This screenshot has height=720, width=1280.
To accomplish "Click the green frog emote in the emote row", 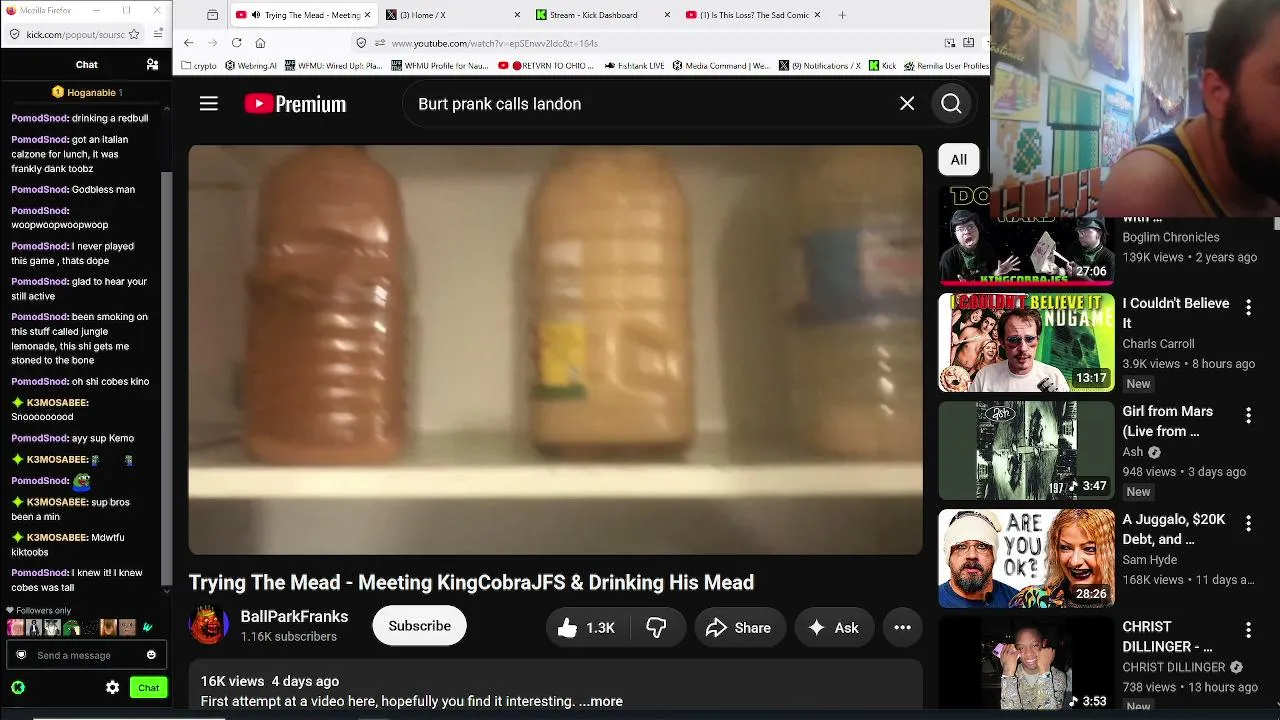I will click(71, 628).
